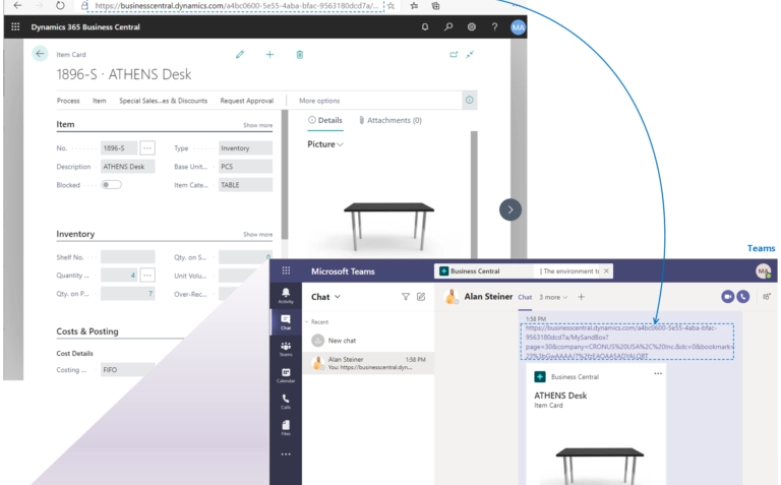Open the settings gear in Business Central
781x485 pixels.
tap(471, 27)
